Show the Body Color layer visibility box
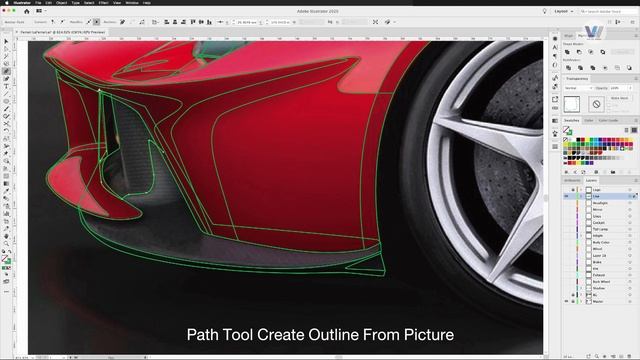This screenshot has height=360, width=640. coord(566,242)
